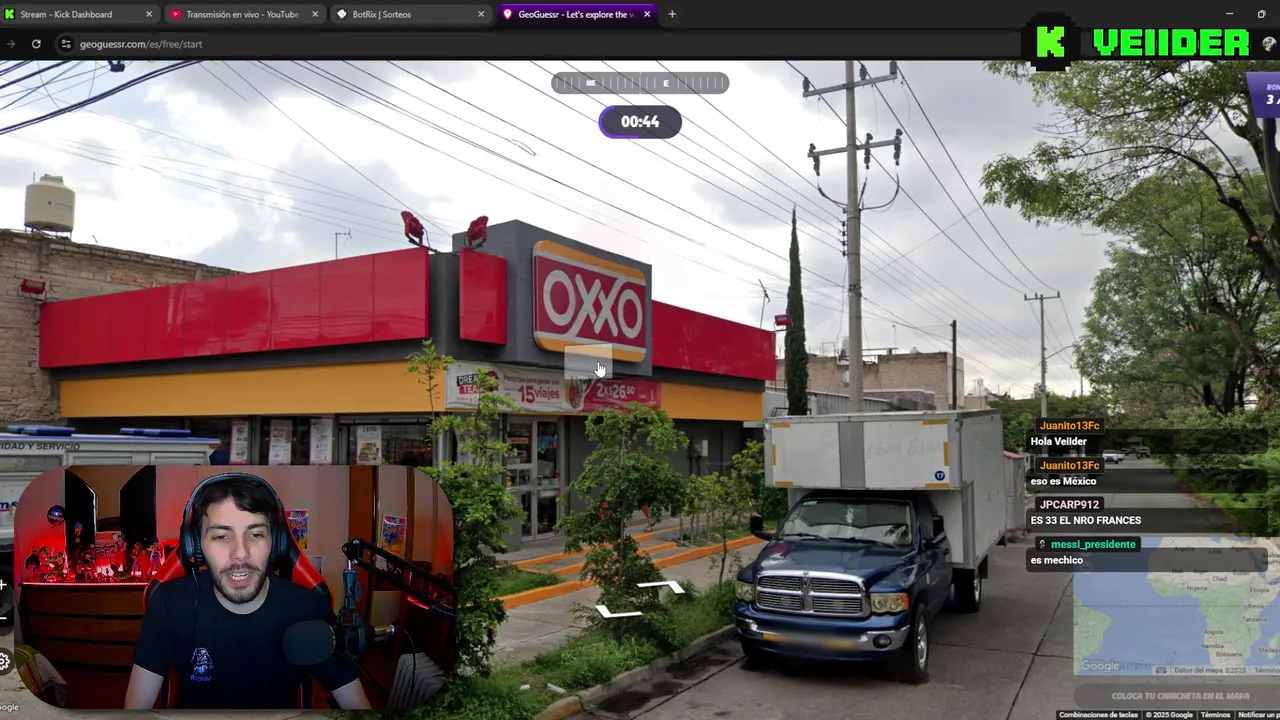Image resolution: width=1280 pixels, height=720 pixels.
Task: Open the Términos link in footer
Action: tap(1215, 715)
